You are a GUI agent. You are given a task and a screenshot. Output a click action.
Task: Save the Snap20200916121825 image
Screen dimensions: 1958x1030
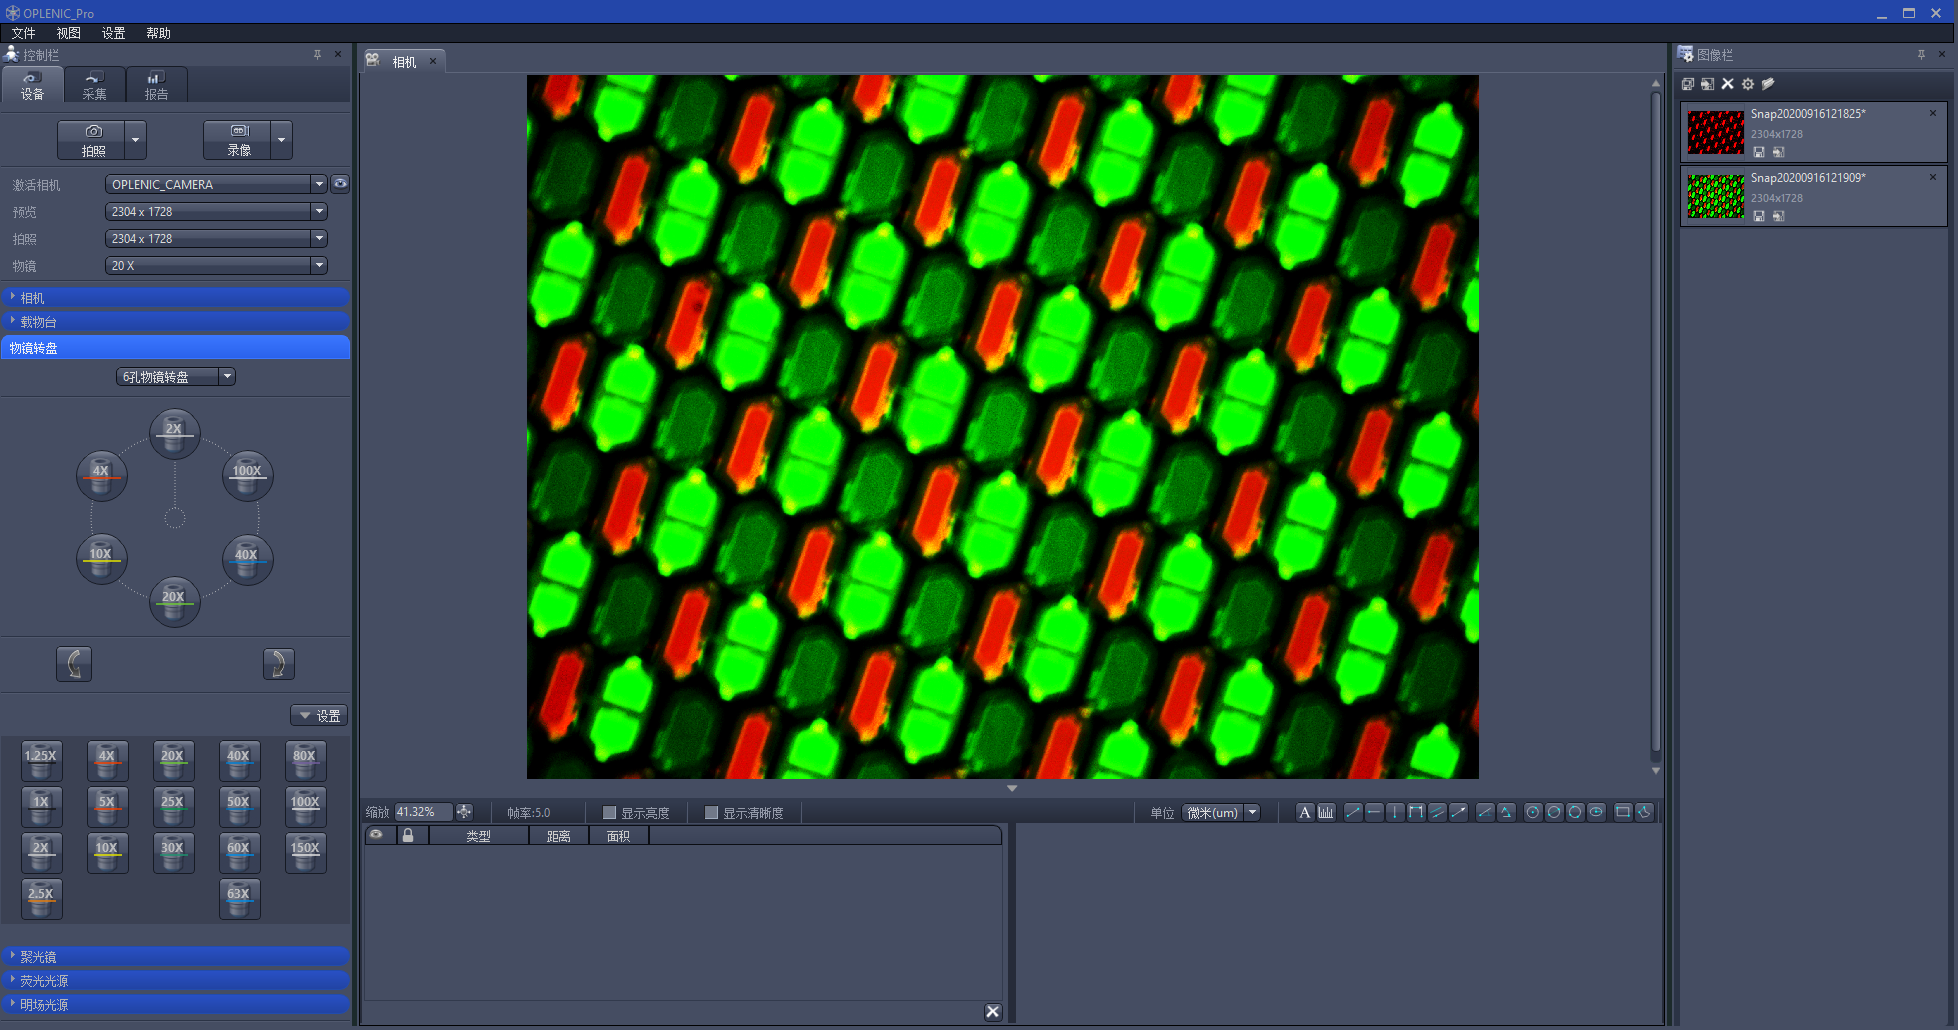(1759, 153)
